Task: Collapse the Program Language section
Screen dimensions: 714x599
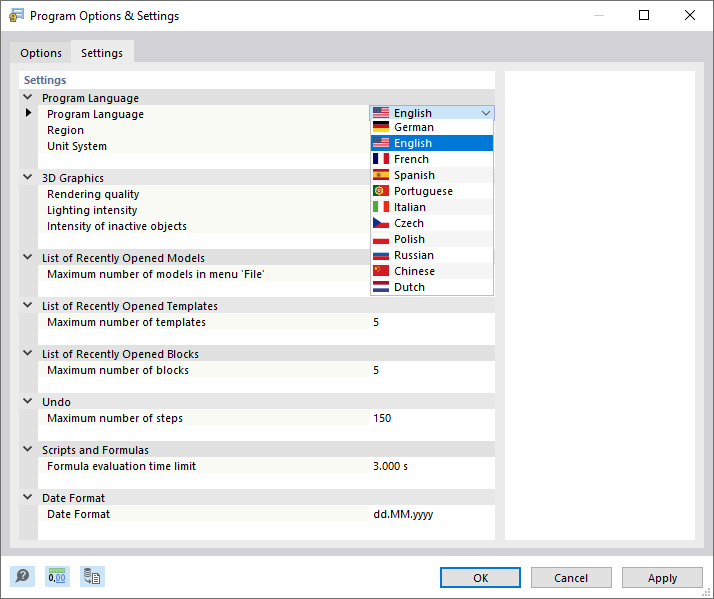Action: point(28,98)
